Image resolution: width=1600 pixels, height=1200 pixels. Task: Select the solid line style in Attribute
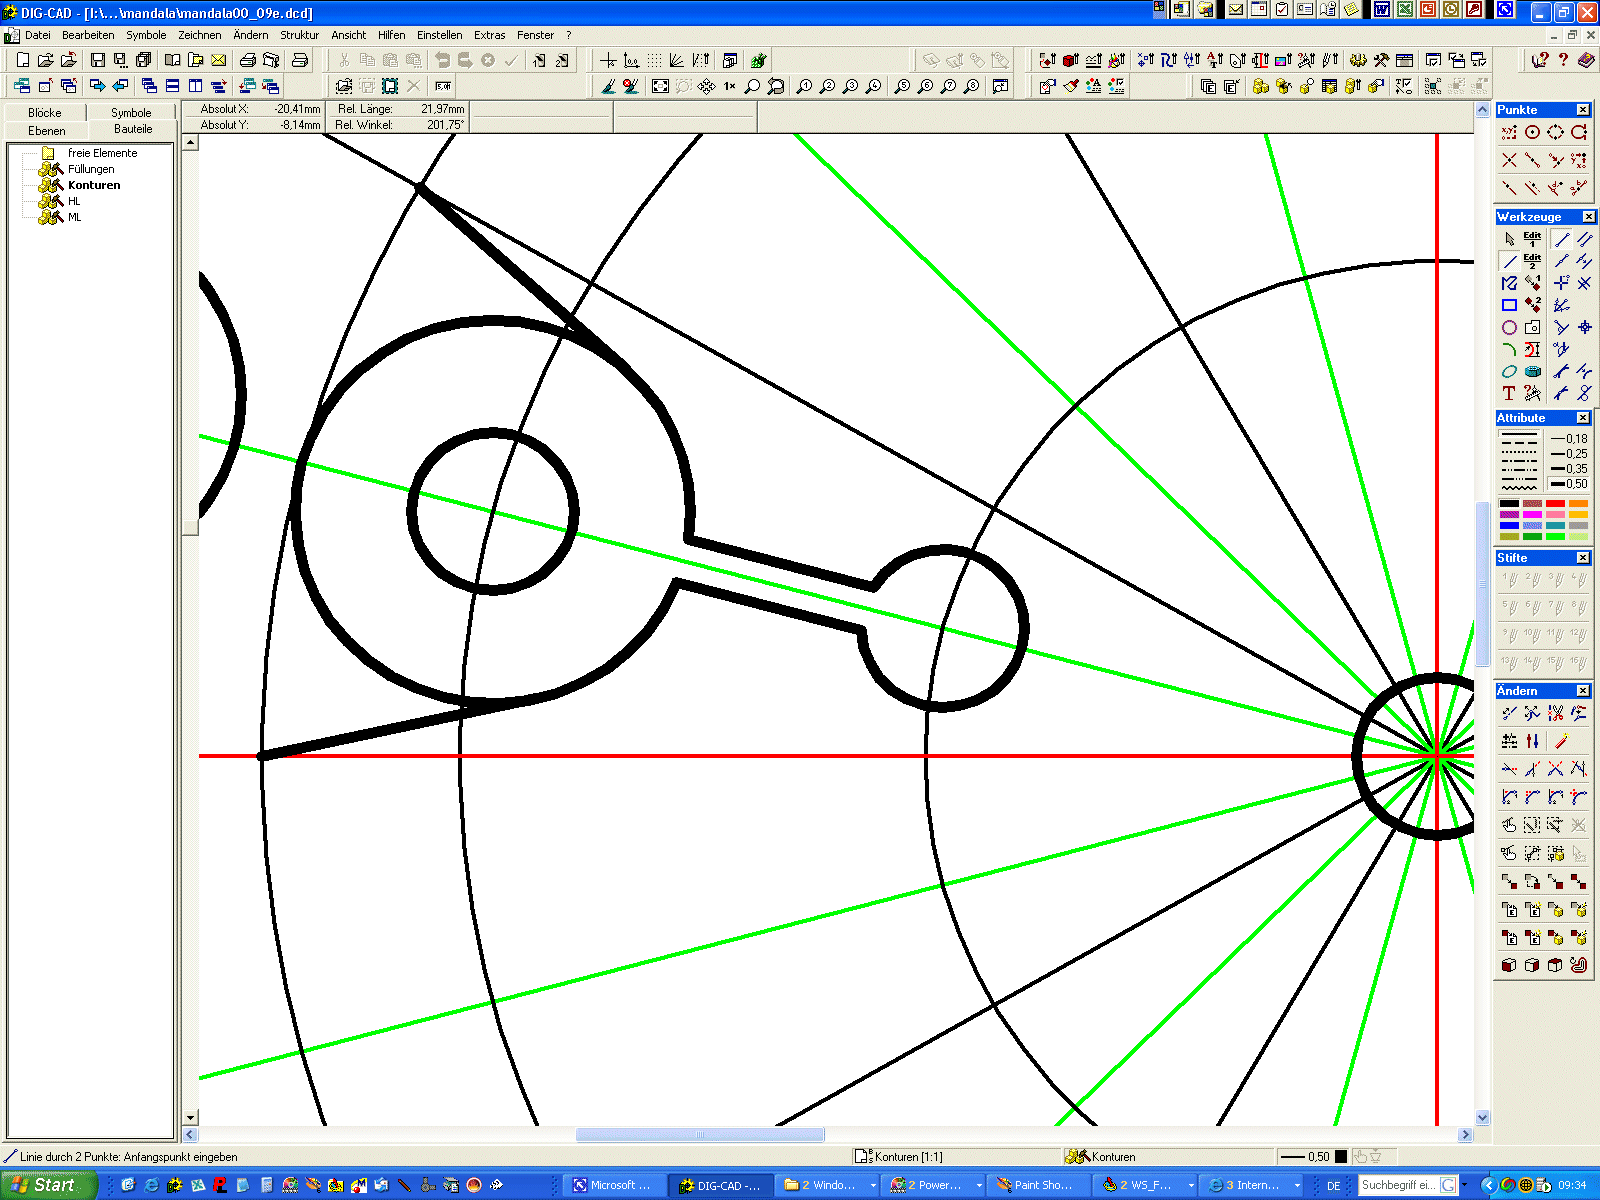click(1519, 436)
